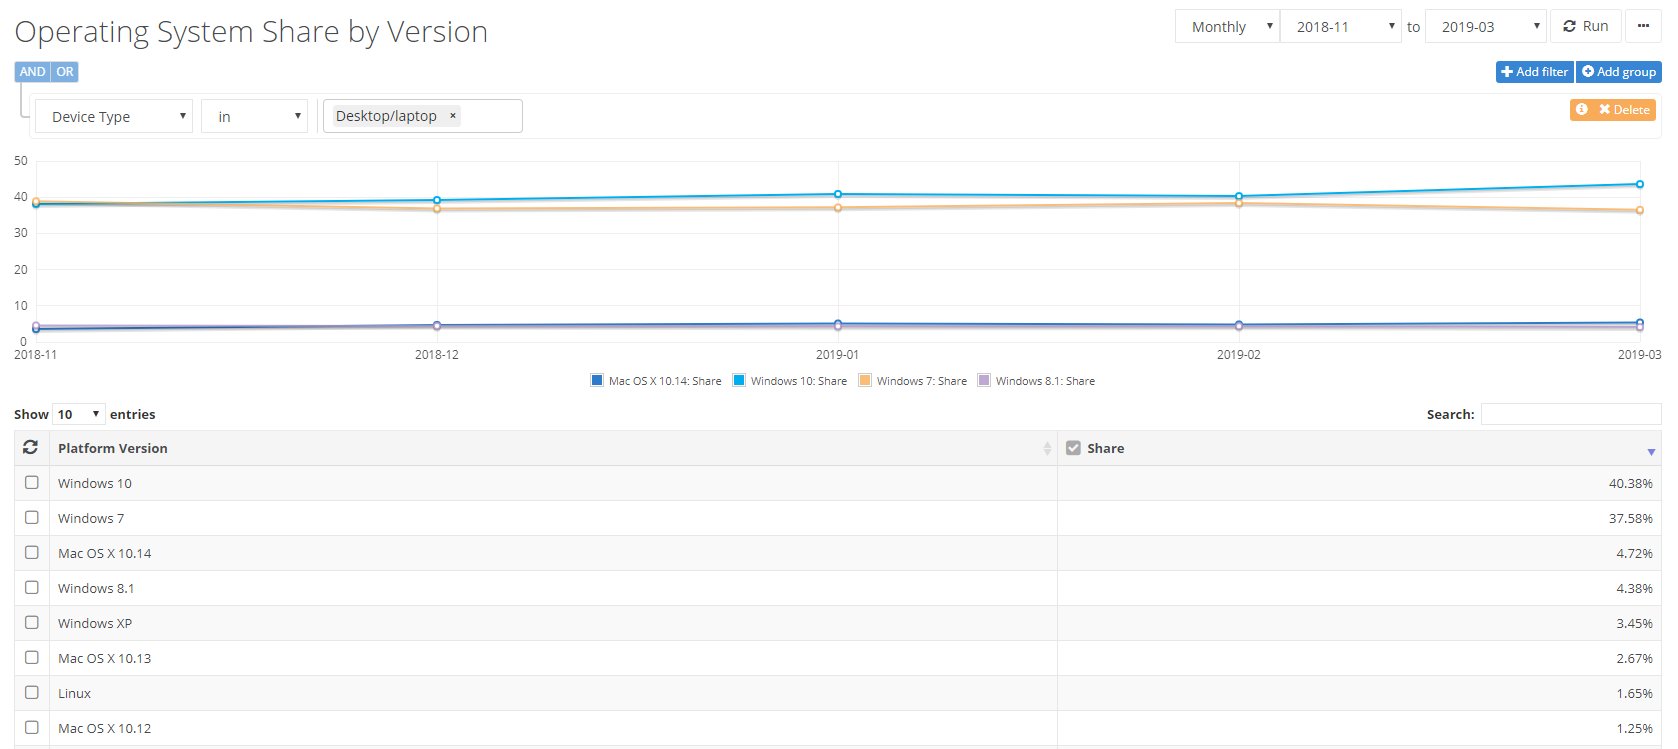Check the Linux row checkbox
1678x749 pixels.
32,693
